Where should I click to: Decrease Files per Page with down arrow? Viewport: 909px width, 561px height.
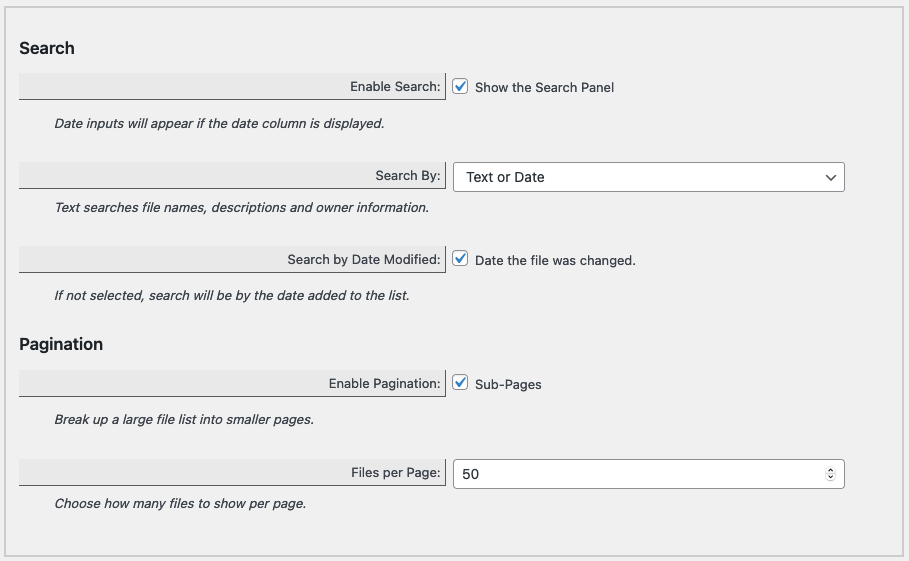(x=830, y=478)
